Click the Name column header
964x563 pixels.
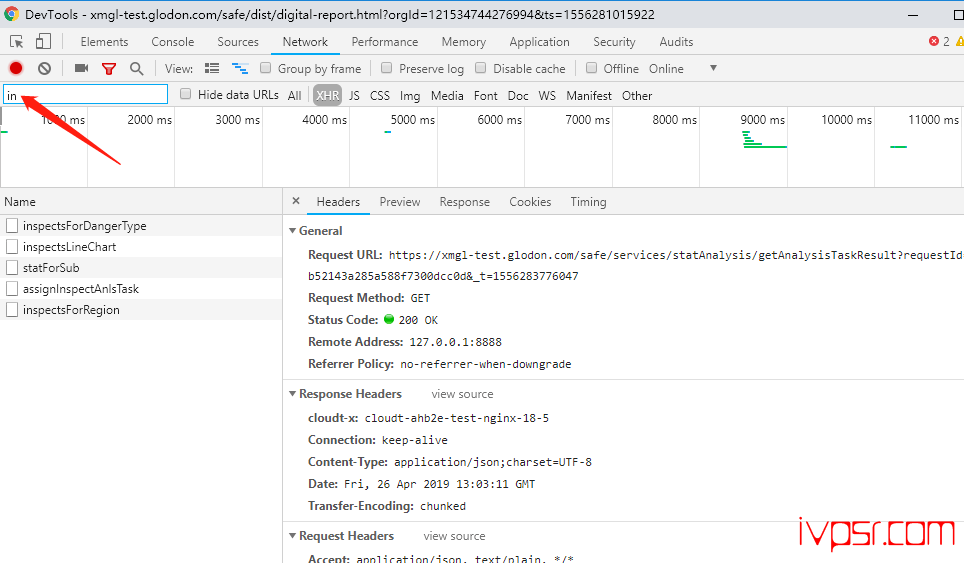coord(141,202)
